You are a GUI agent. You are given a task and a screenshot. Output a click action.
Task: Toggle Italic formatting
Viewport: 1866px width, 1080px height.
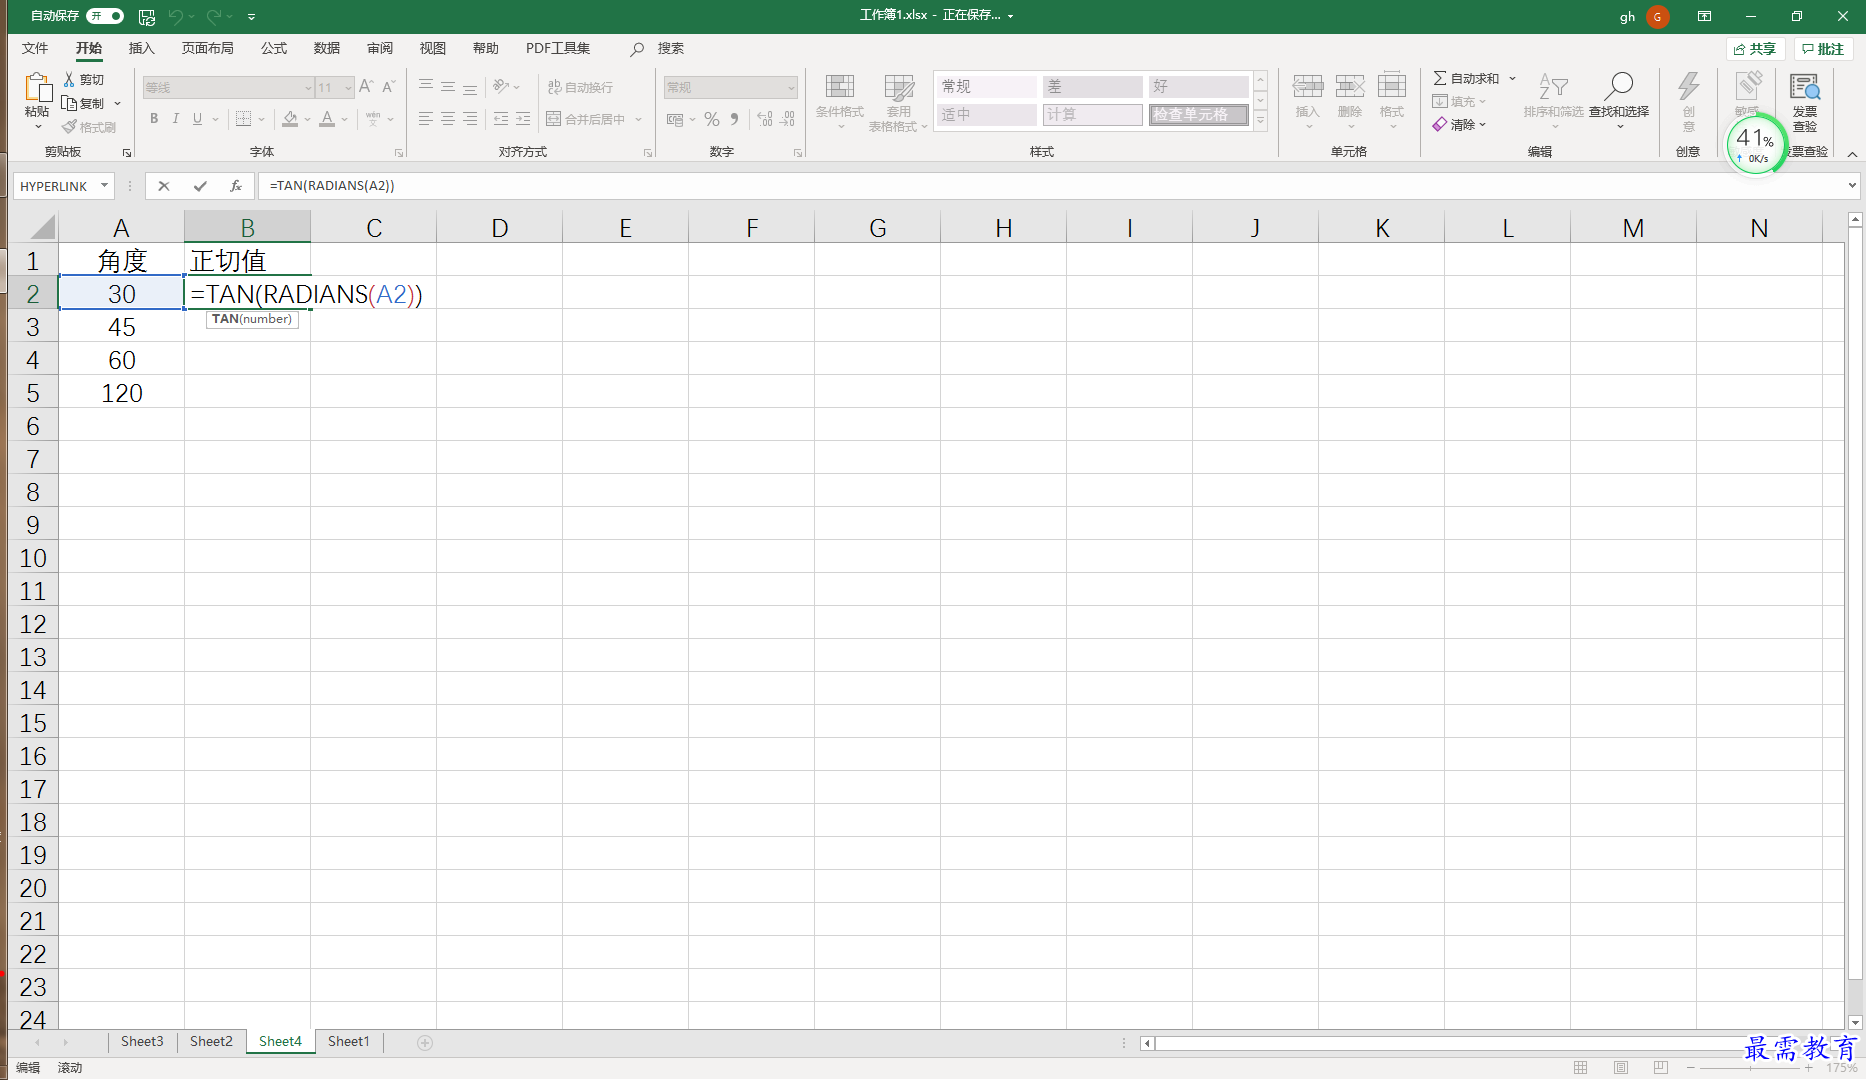tap(176, 119)
